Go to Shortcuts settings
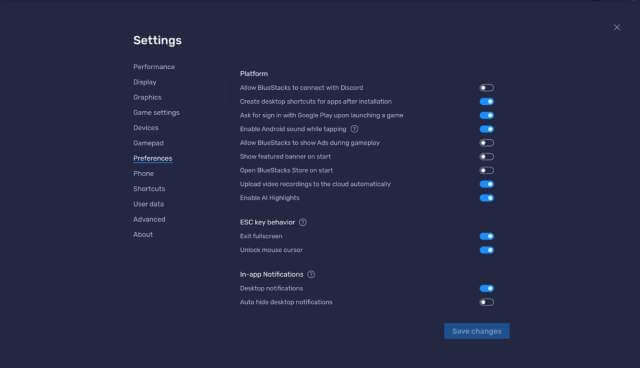This screenshot has width=640, height=368. coord(149,189)
